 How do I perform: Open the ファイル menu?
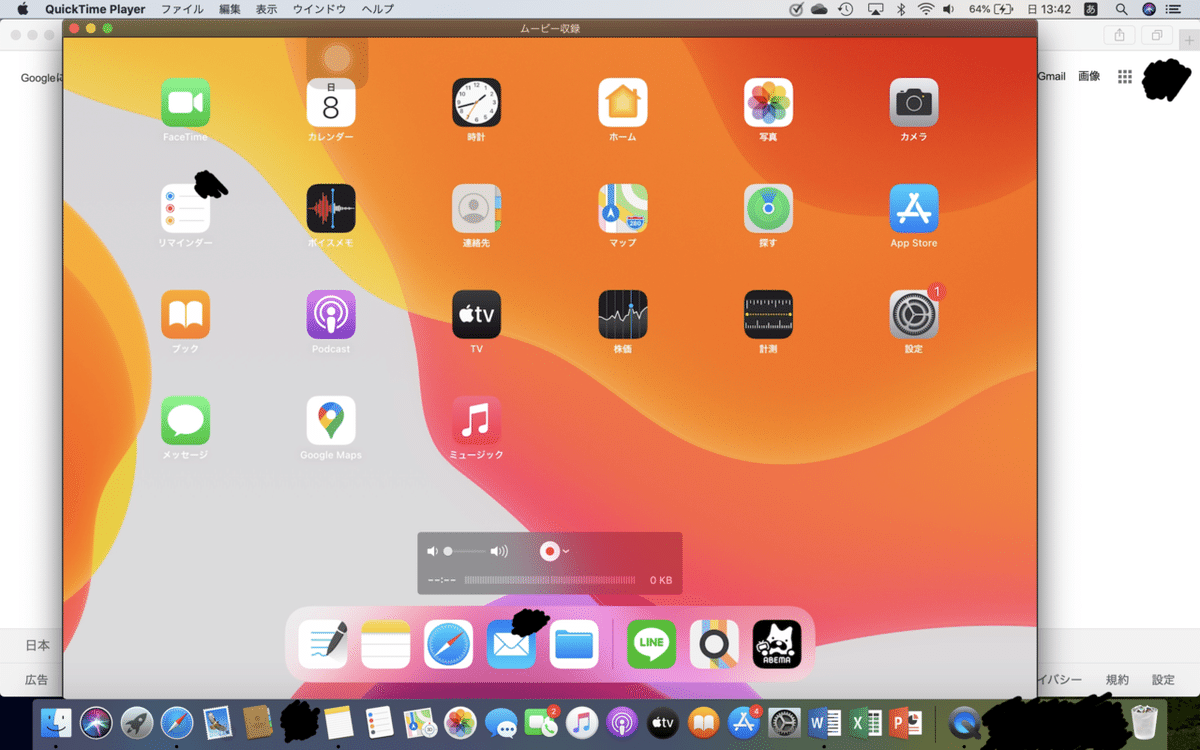tap(182, 9)
